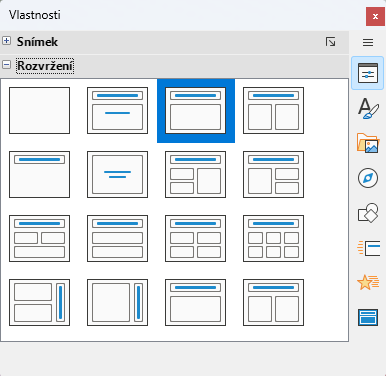Open sidebar settings hamburger menu
Viewport: 386px width, 376px height.
368,42
